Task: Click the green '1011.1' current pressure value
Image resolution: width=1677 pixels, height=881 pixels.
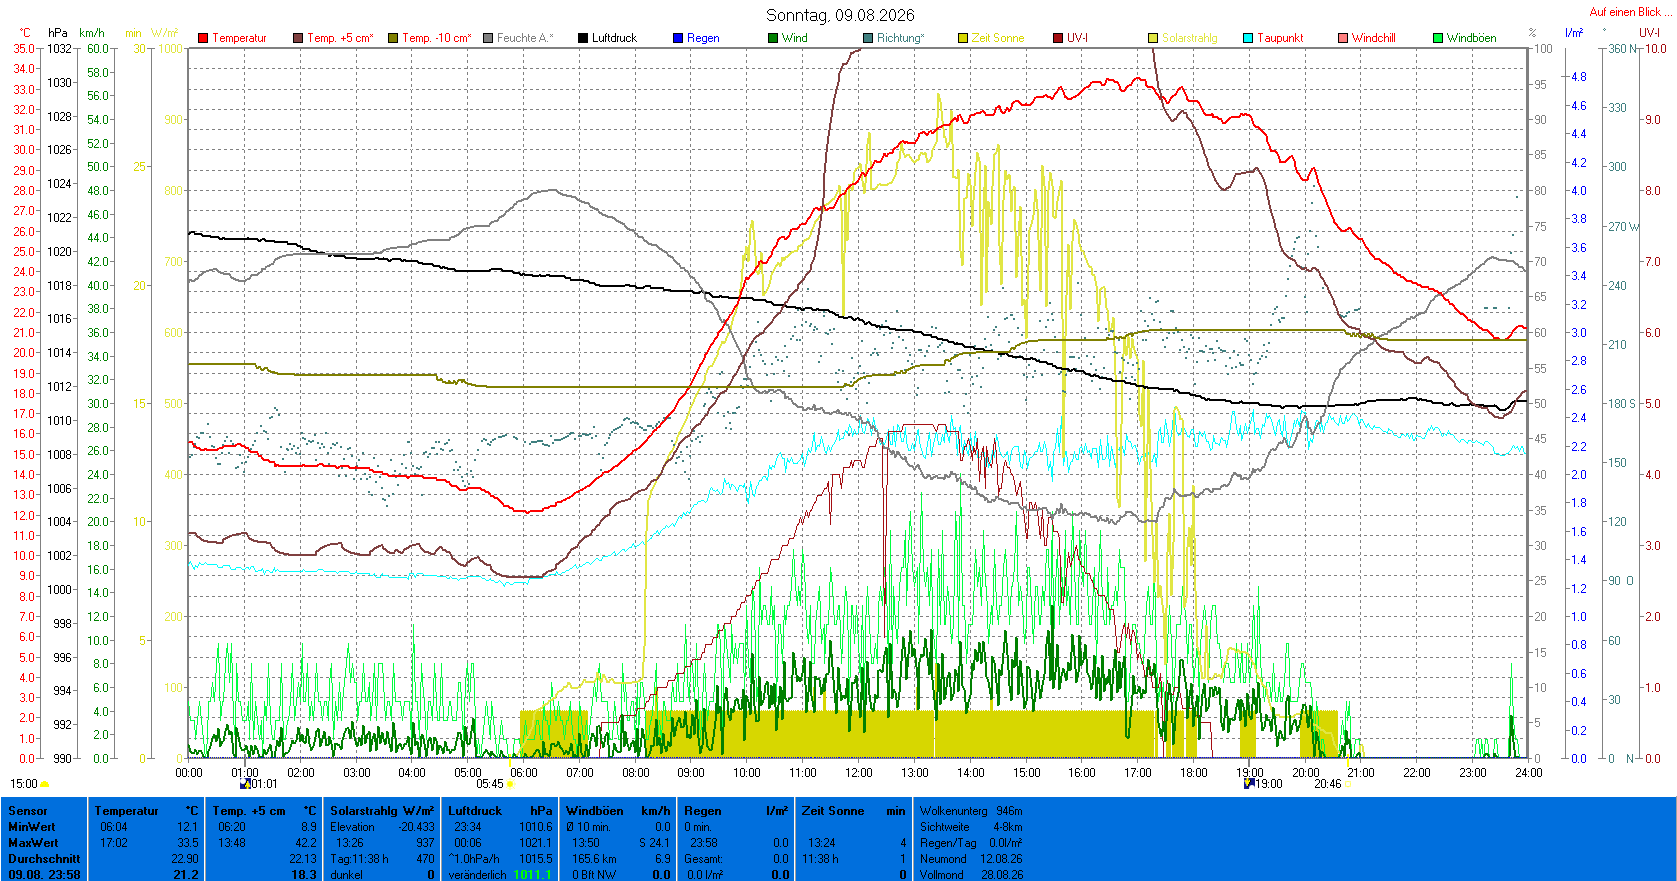Action: pyautogui.click(x=533, y=875)
